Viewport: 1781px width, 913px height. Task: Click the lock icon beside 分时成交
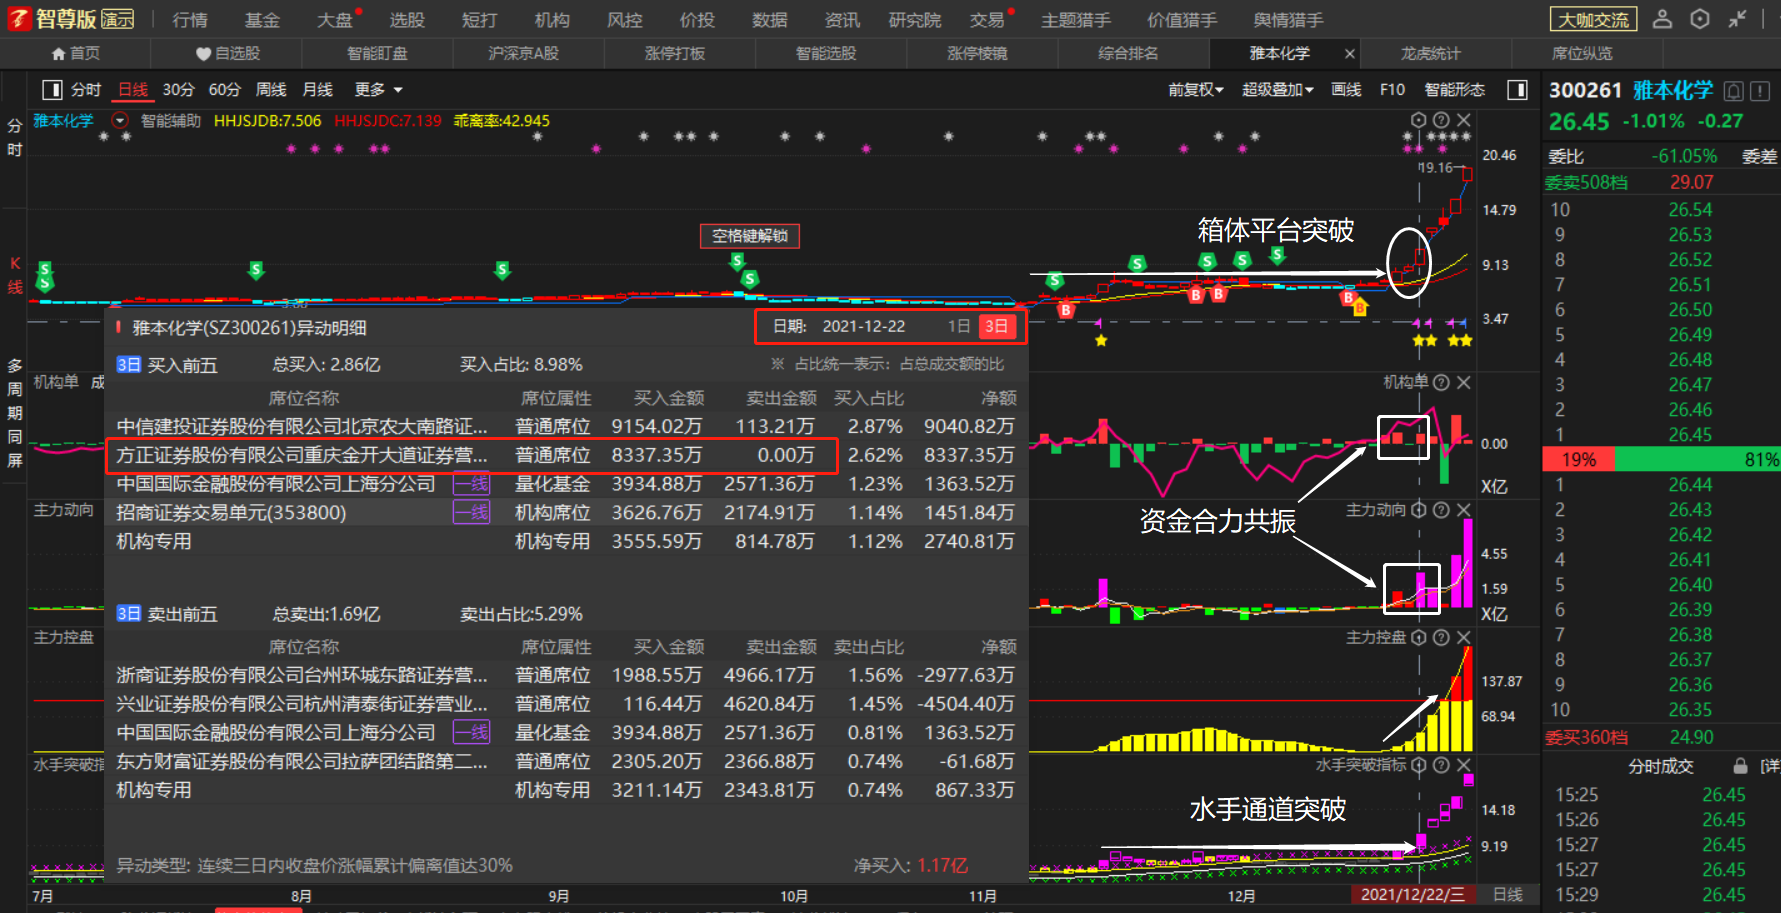[x=1740, y=766]
